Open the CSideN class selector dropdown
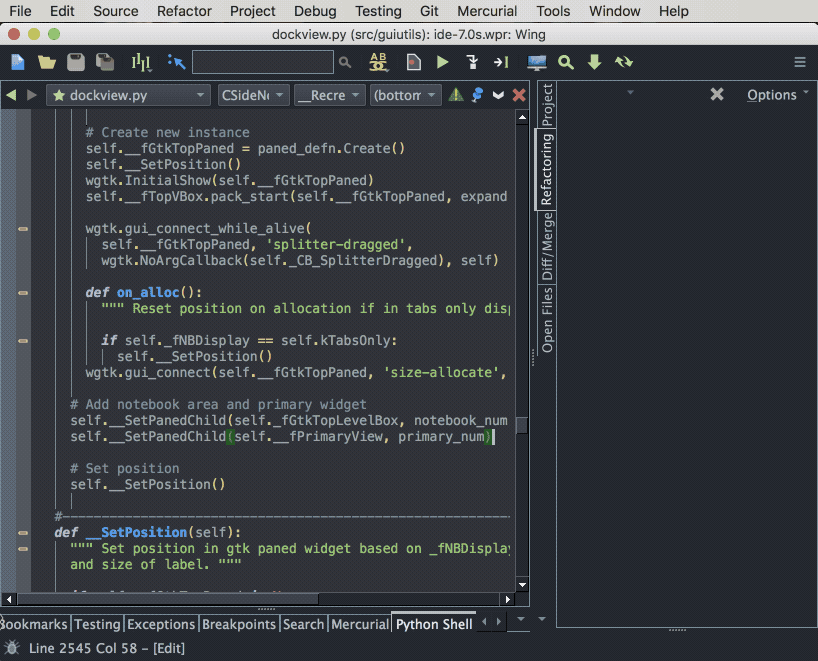 point(254,95)
